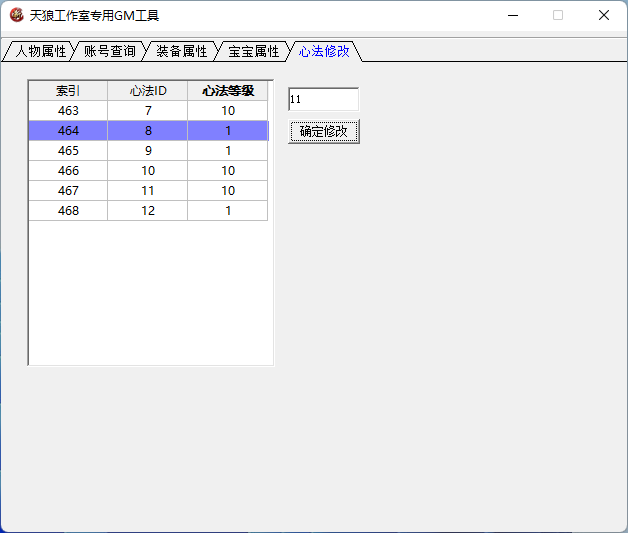The height and width of the screenshot is (533, 628).
Task: Click the app icon in title bar
Action: click(x=16, y=15)
